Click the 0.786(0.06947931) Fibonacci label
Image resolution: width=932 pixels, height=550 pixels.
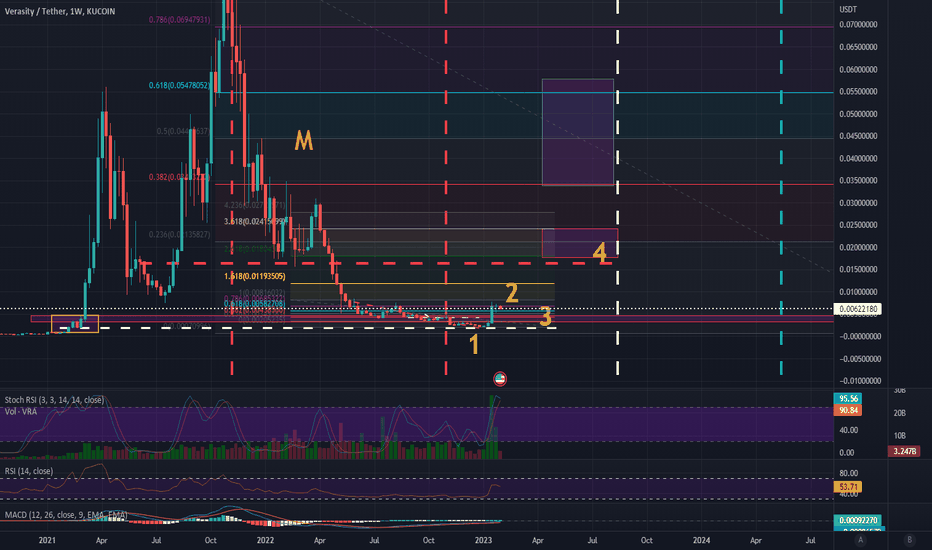click(x=180, y=20)
